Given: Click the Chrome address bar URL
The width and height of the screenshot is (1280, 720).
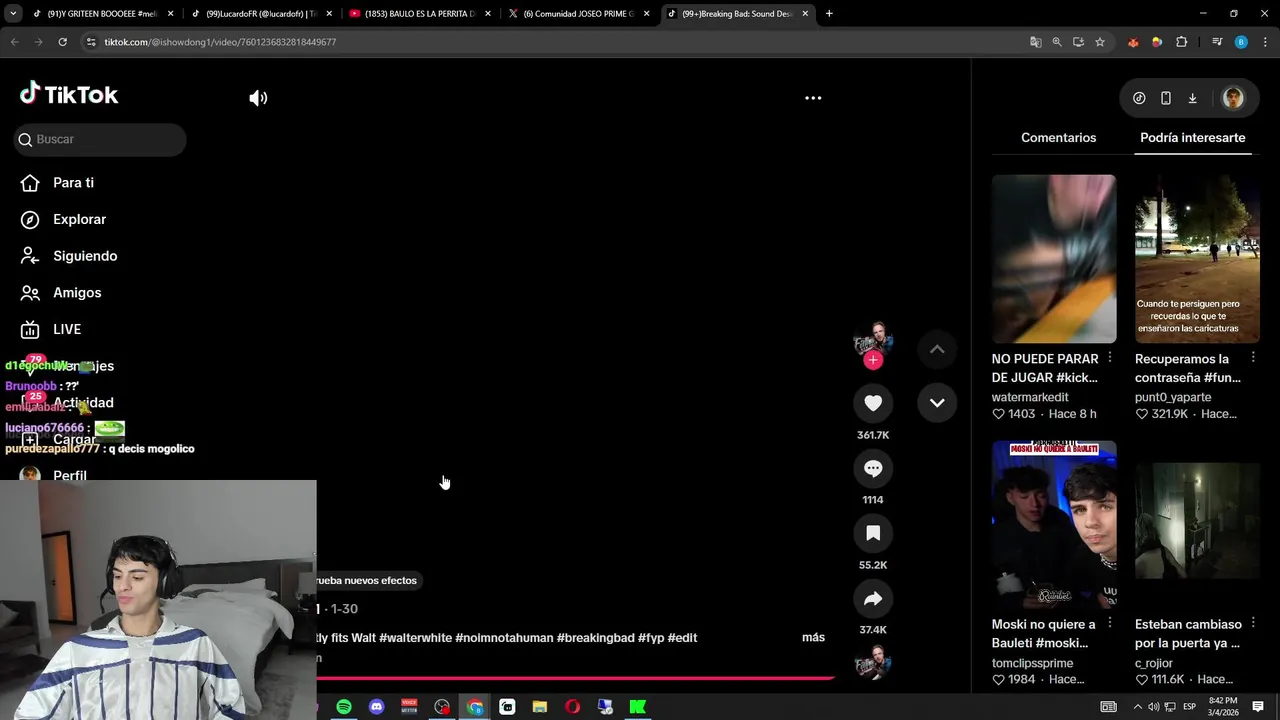Looking at the screenshot, I should (220, 42).
